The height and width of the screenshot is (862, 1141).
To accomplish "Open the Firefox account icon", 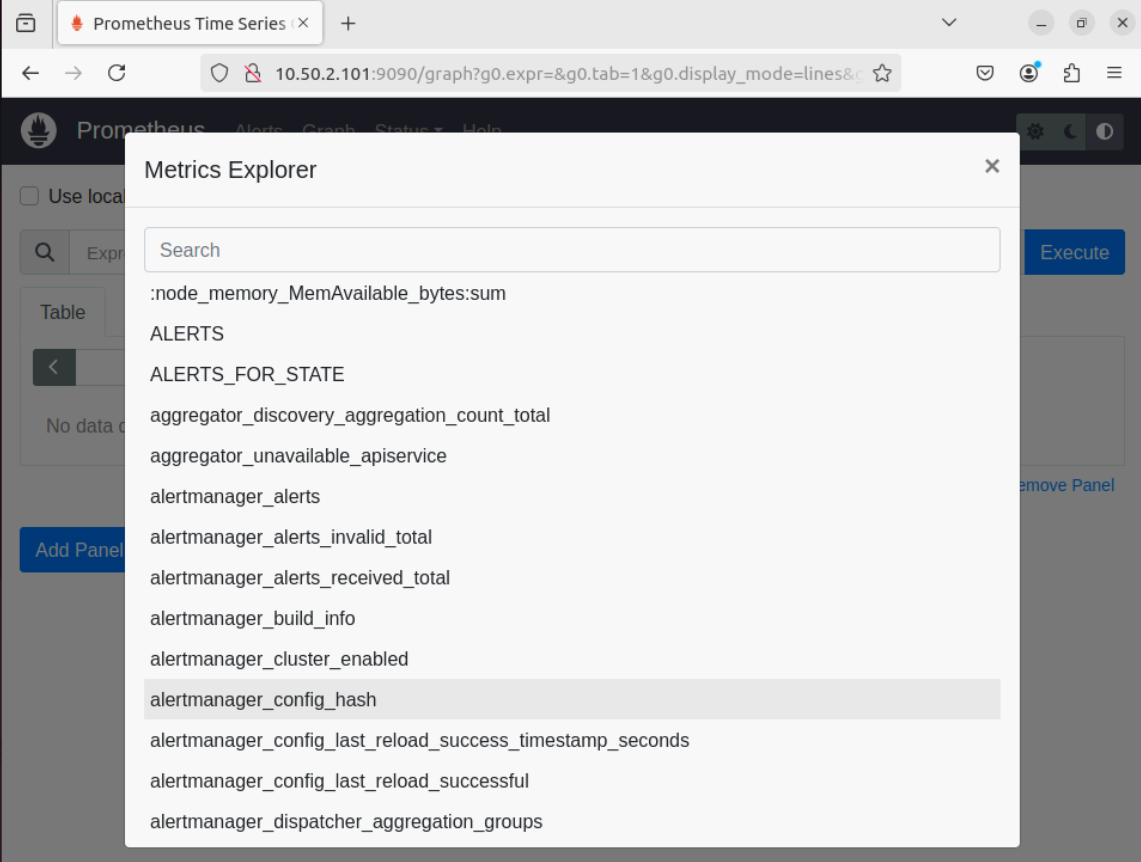I will 1028,73.
